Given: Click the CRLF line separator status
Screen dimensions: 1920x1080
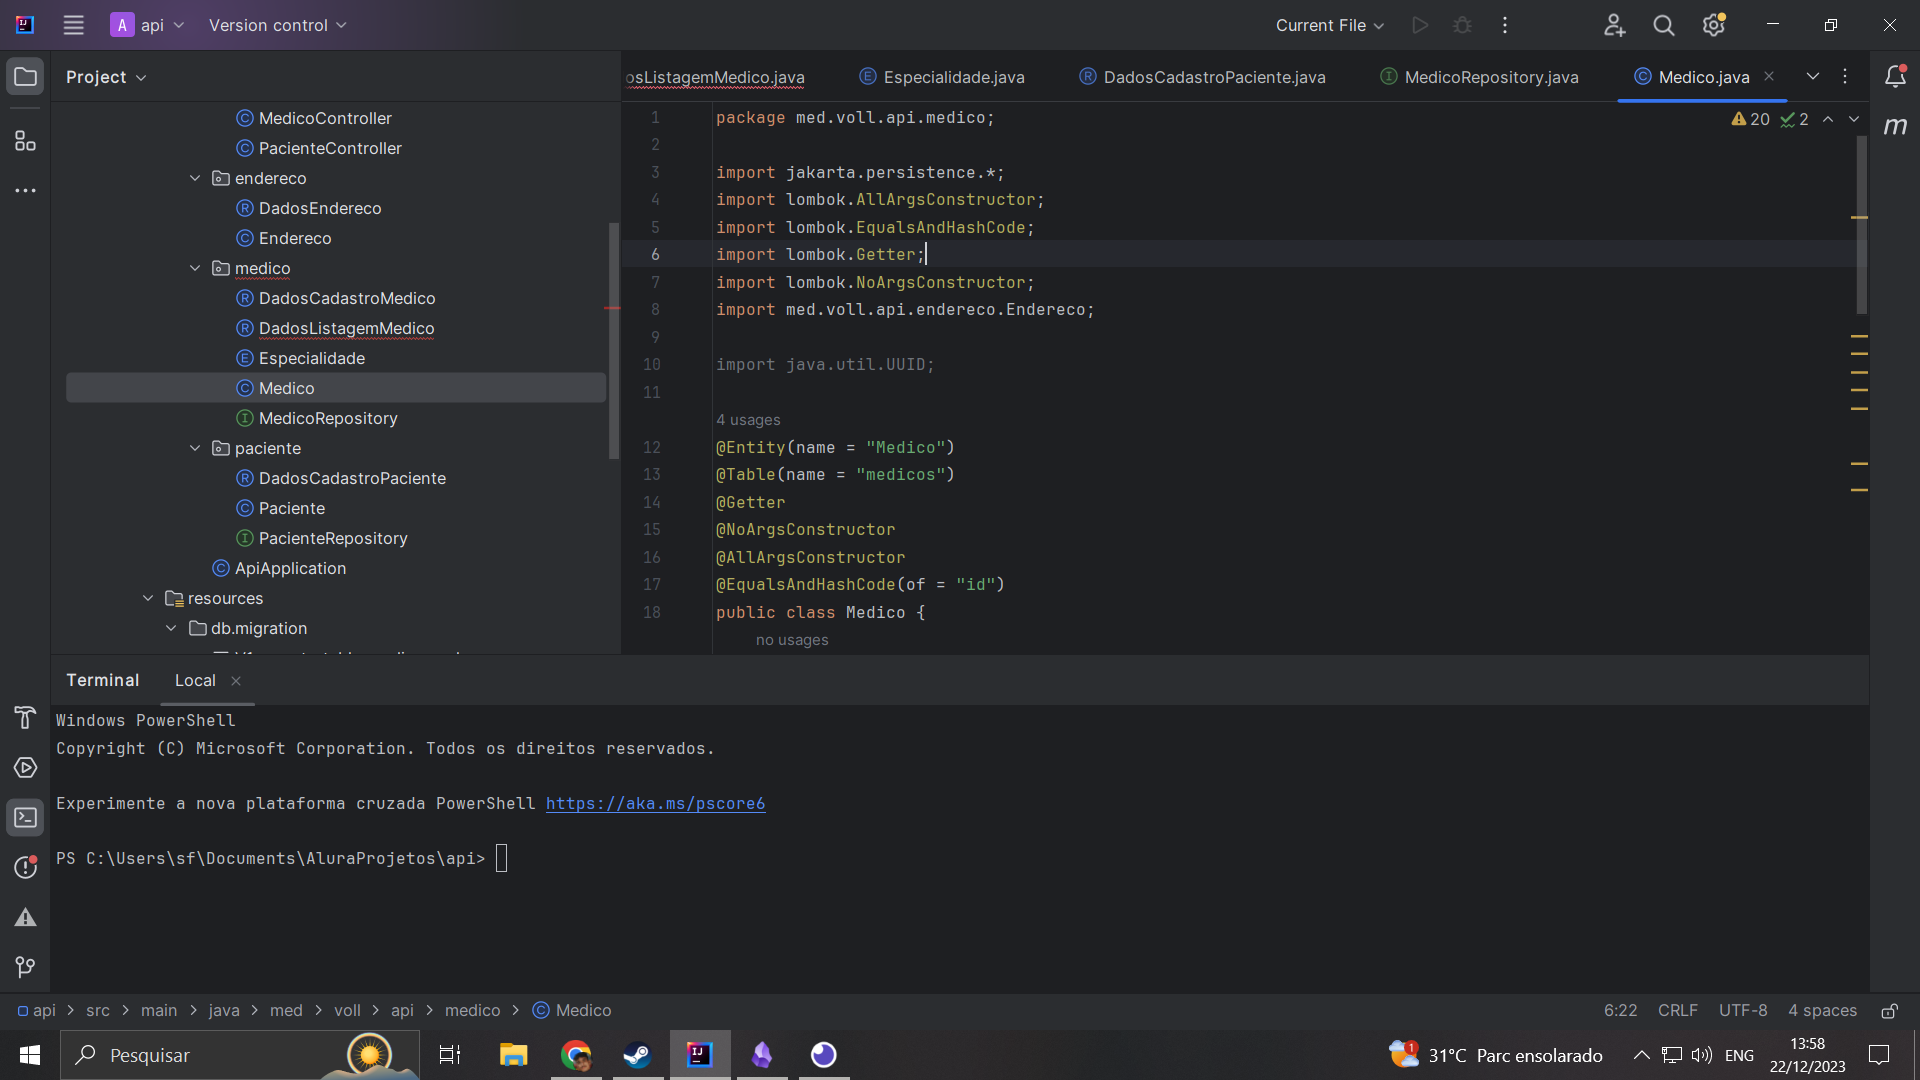Looking at the screenshot, I should pyautogui.click(x=1677, y=1010).
